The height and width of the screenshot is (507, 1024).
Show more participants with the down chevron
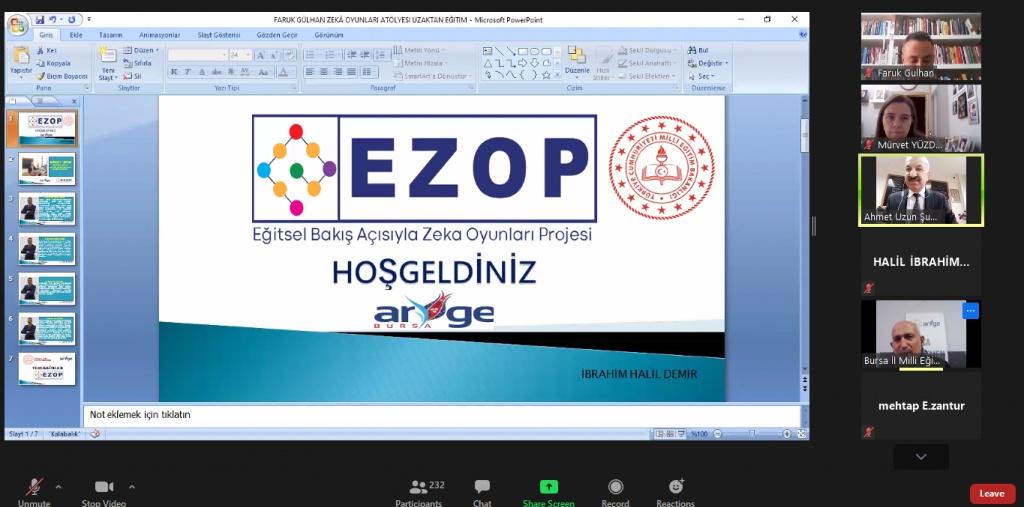pos(921,457)
